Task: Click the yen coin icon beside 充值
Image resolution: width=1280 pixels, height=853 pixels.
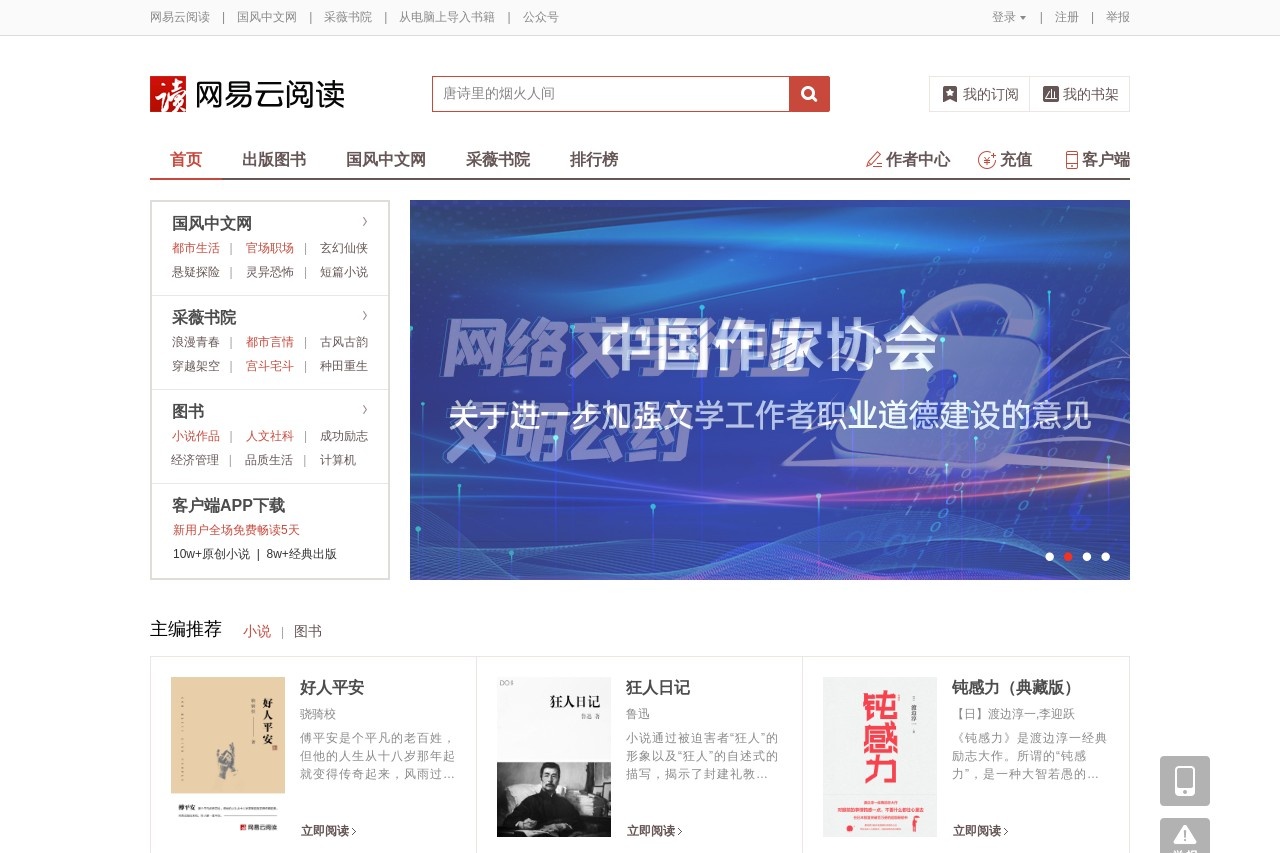Action: click(987, 160)
